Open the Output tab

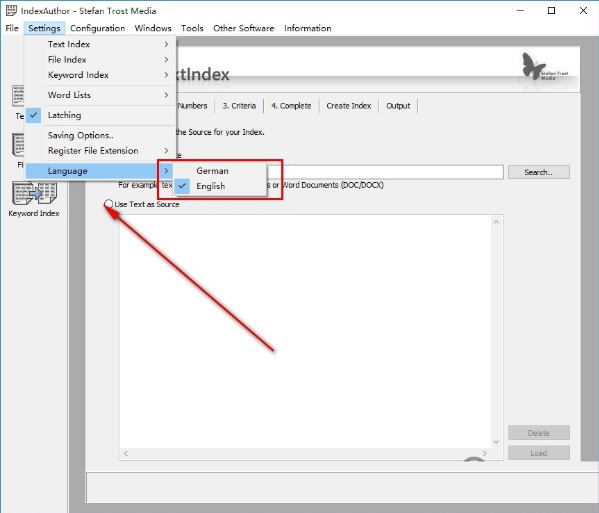[x=398, y=106]
